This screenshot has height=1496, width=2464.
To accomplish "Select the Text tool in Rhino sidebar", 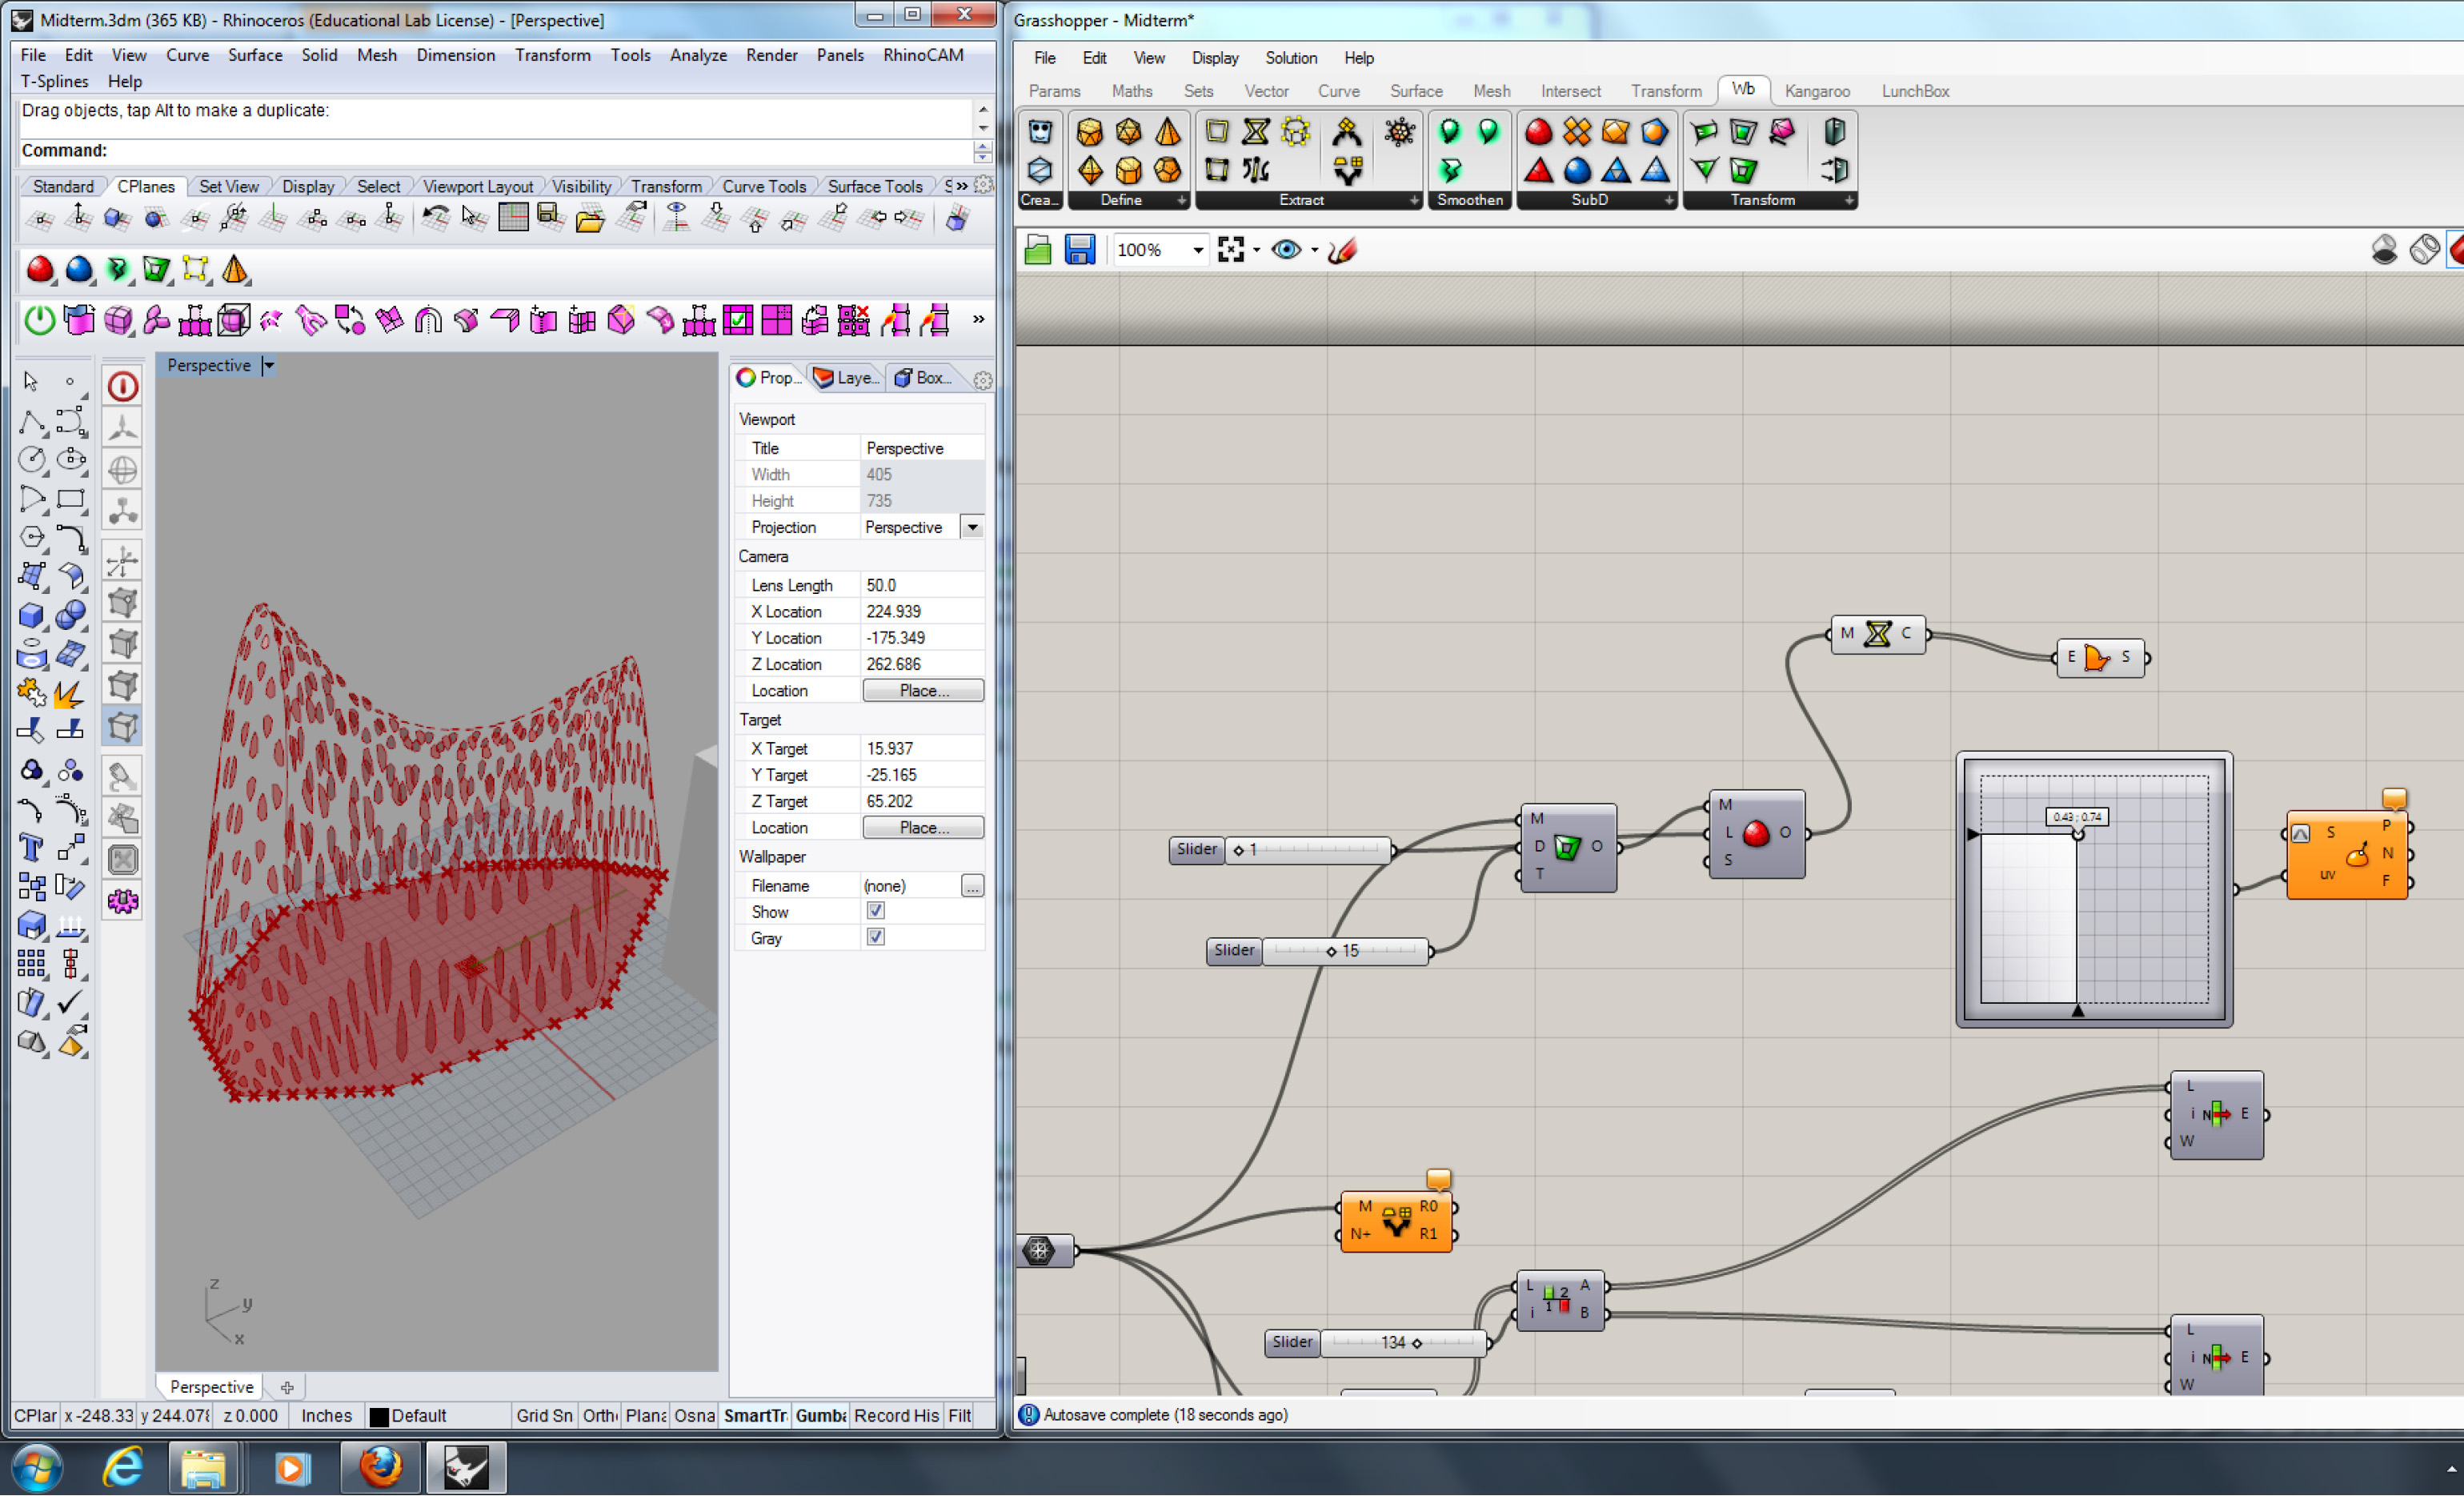I will point(31,848).
